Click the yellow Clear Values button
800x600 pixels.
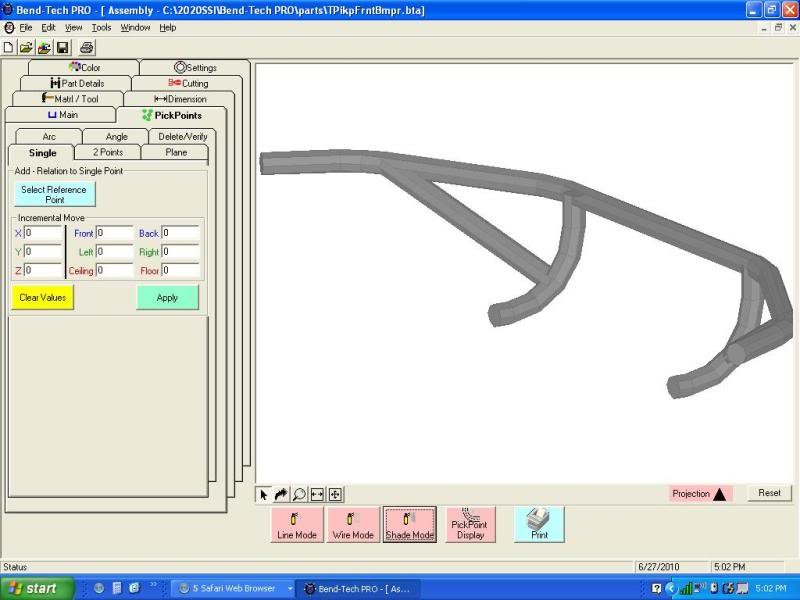click(43, 297)
